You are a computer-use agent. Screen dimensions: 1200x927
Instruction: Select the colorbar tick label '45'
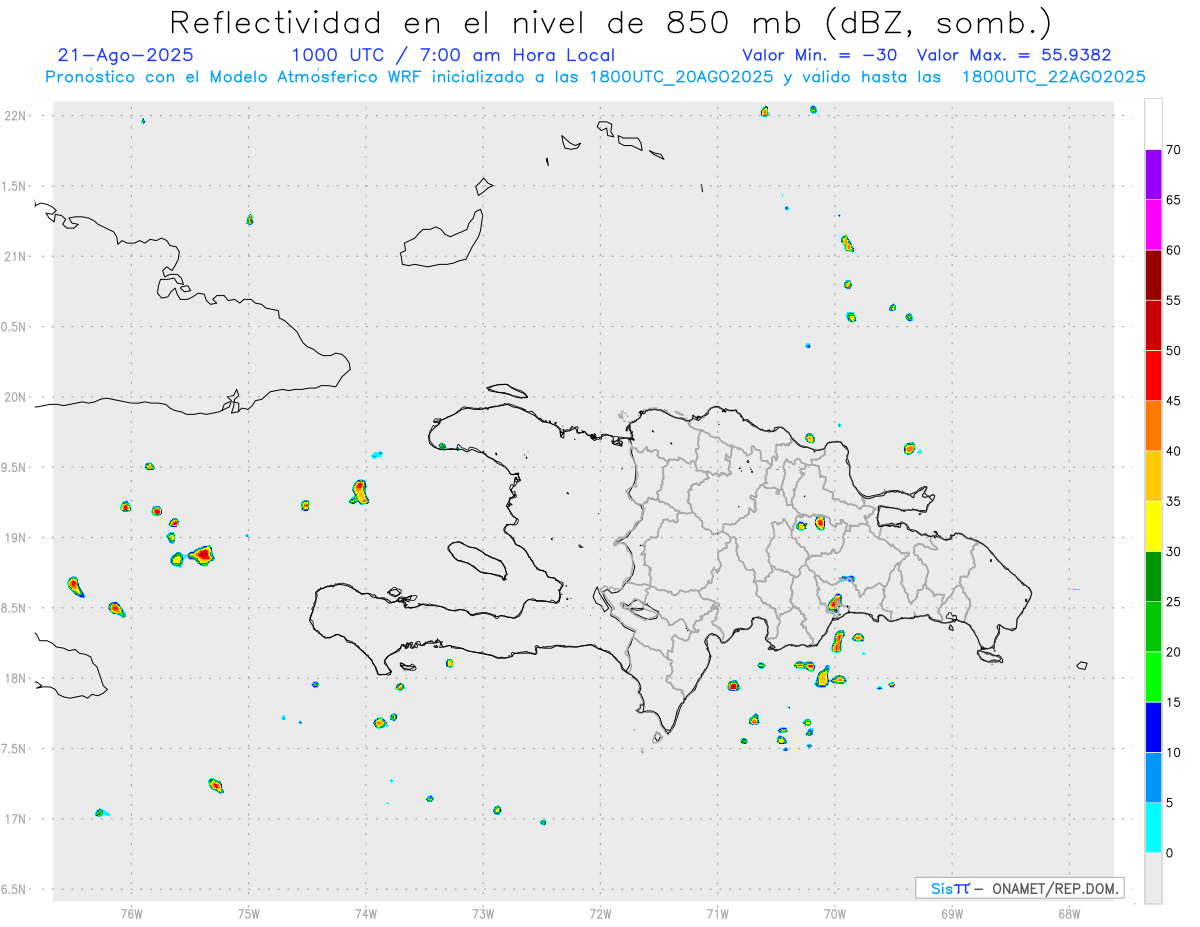pos(1173,401)
